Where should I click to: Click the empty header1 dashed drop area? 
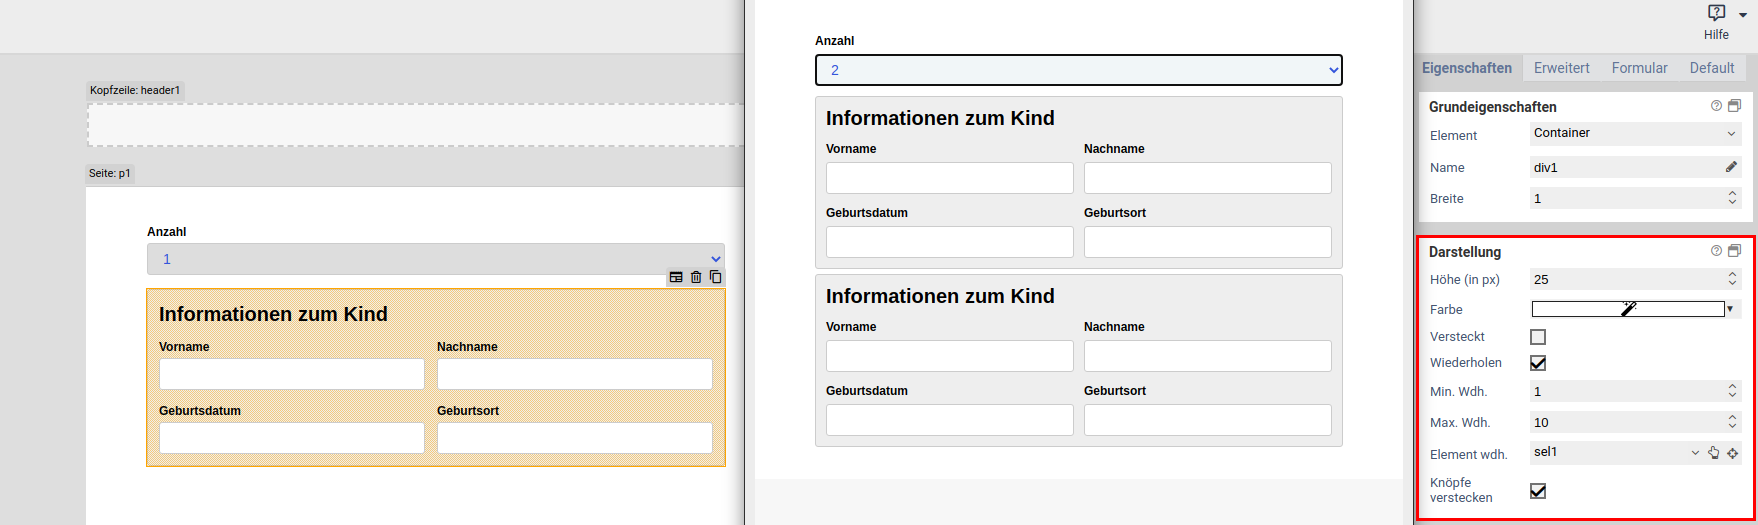(416, 125)
